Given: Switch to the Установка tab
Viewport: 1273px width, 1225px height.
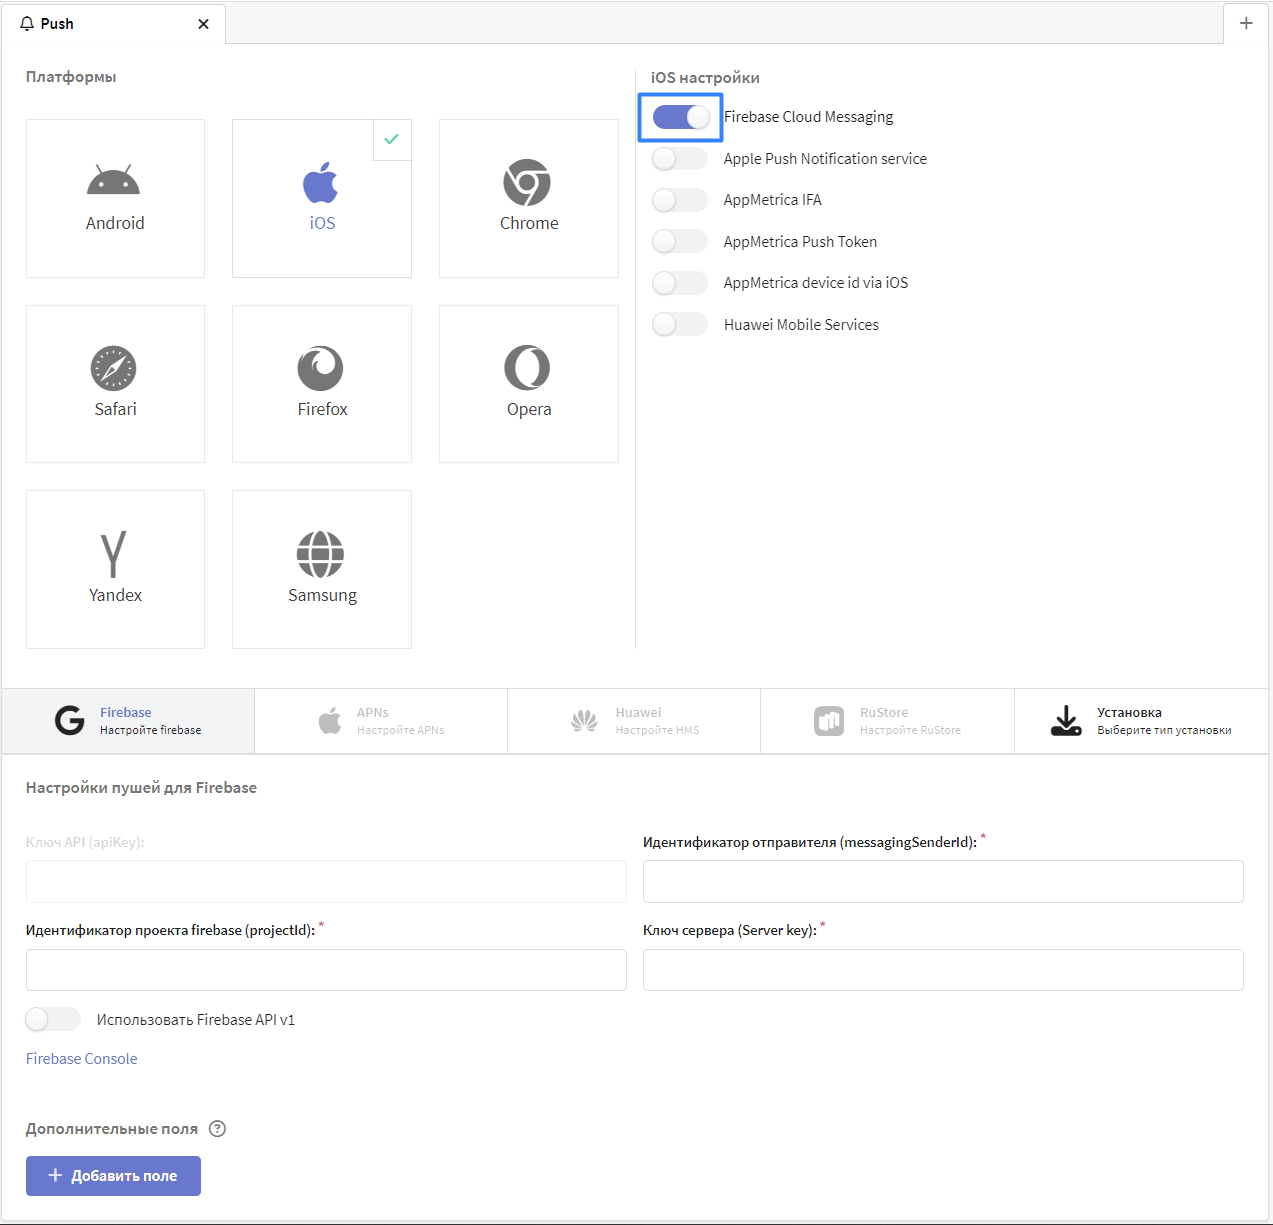Looking at the screenshot, I should click(x=1141, y=721).
